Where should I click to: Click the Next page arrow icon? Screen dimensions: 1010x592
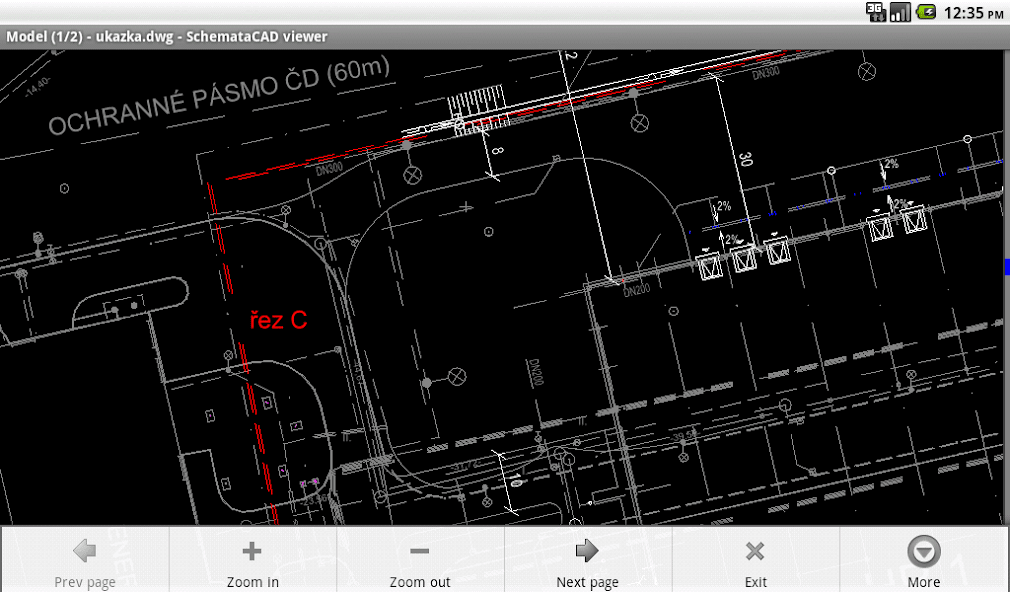point(587,549)
